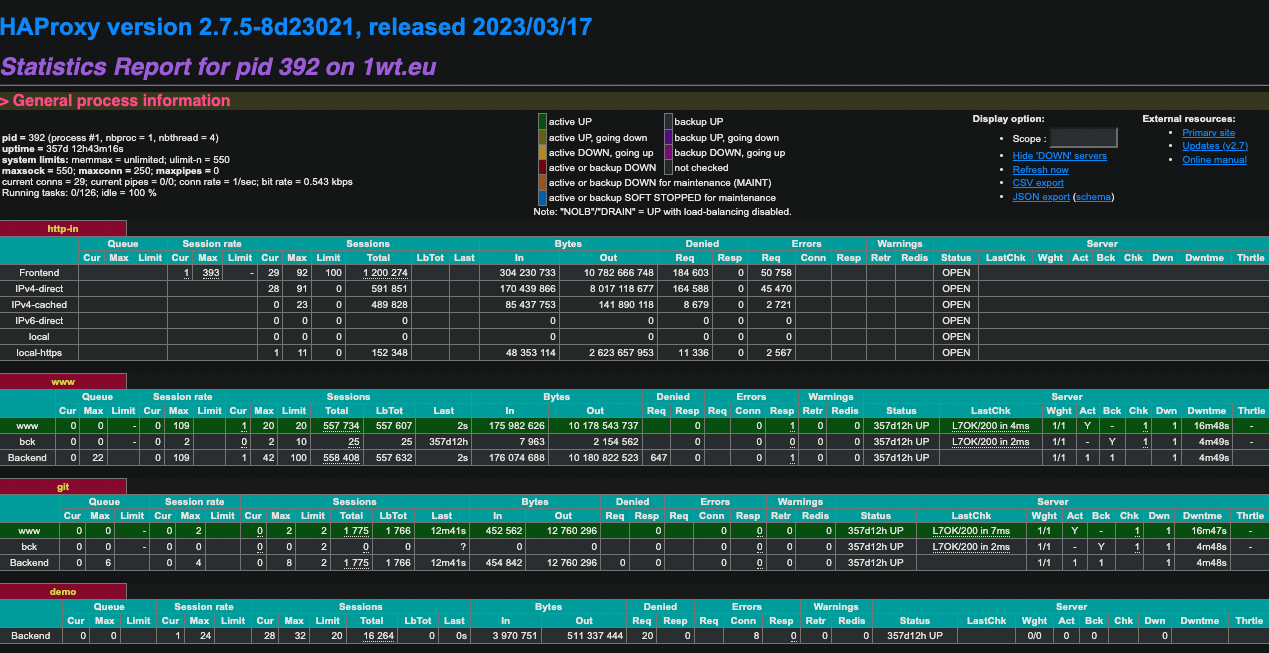Image resolution: width=1269 pixels, height=653 pixels.
Task: Open the Primary site link
Action: [x=1208, y=133]
